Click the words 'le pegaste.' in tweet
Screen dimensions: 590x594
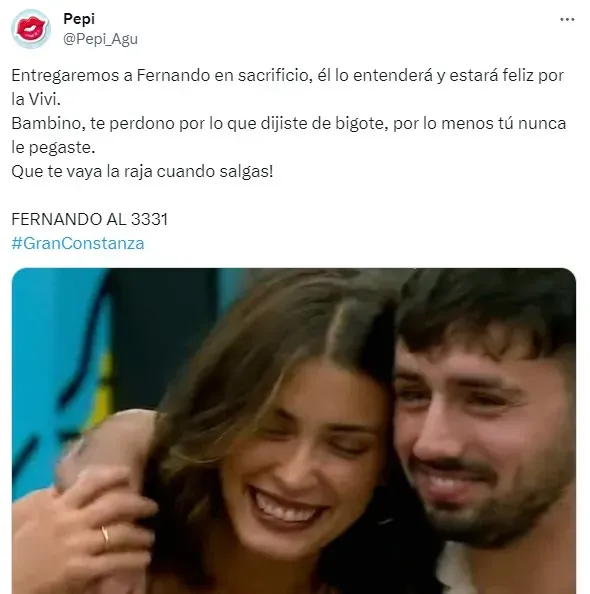coord(53,147)
